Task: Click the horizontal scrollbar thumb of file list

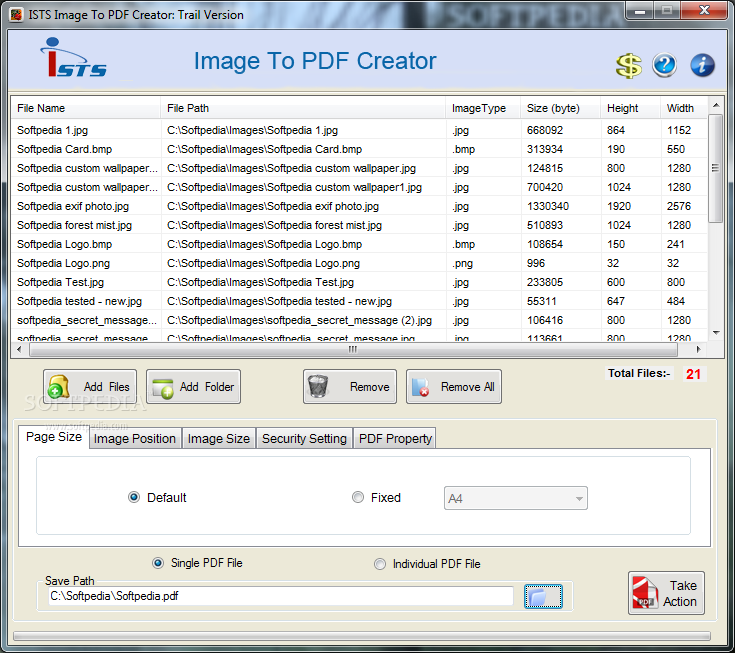Action: pos(353,349)
